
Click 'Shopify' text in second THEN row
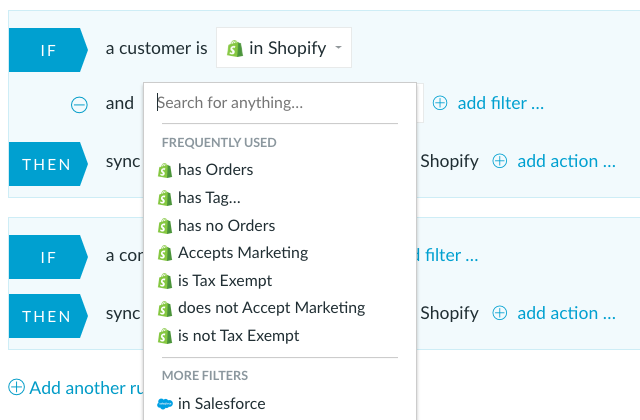point(449,313)
